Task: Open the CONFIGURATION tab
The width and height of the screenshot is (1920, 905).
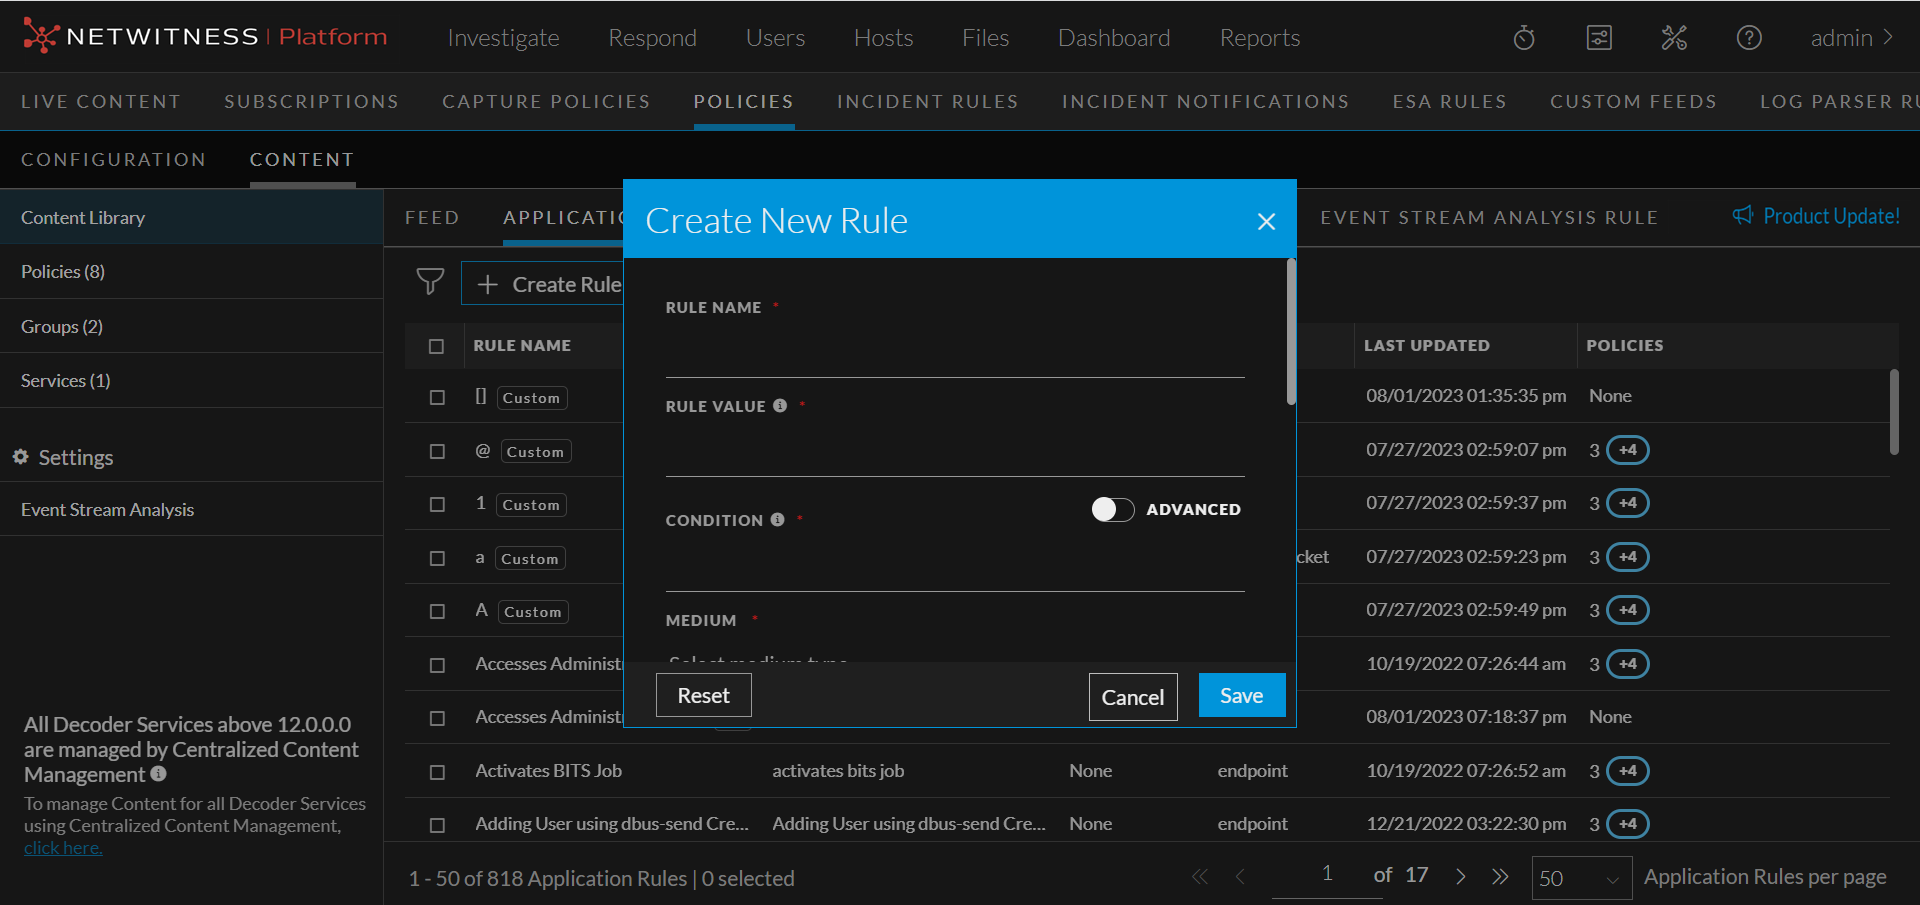Action: coord(114,160)
